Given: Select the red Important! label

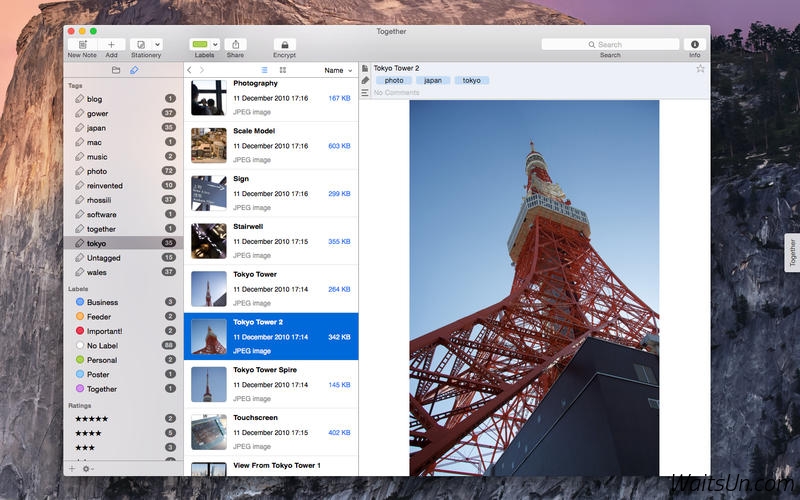Looking at the screenshot, I should [x=123, y=331].
